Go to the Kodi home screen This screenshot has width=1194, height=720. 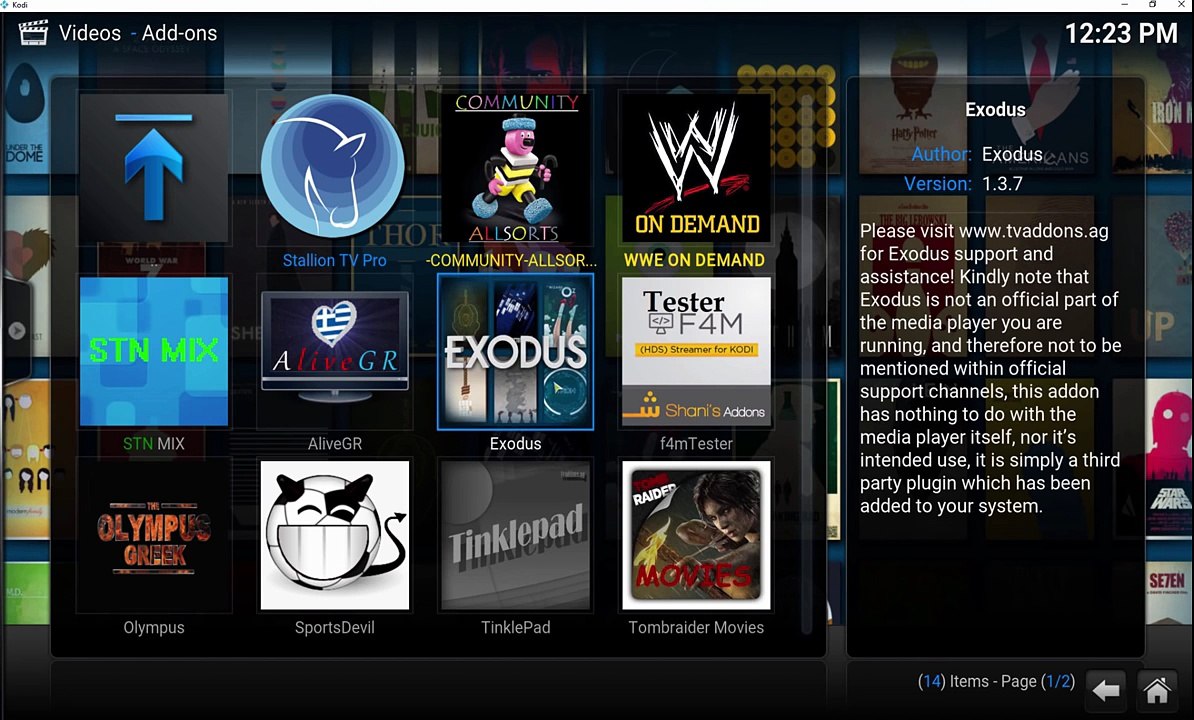pyautogui.click(x=1157, y=690)
